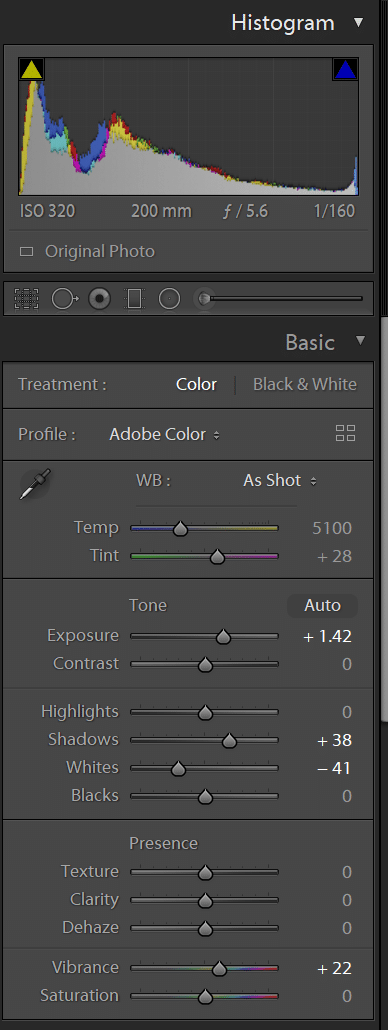Switch treatment to Color
Viewport: 388px width, 1030px height.
coord(196,384)
